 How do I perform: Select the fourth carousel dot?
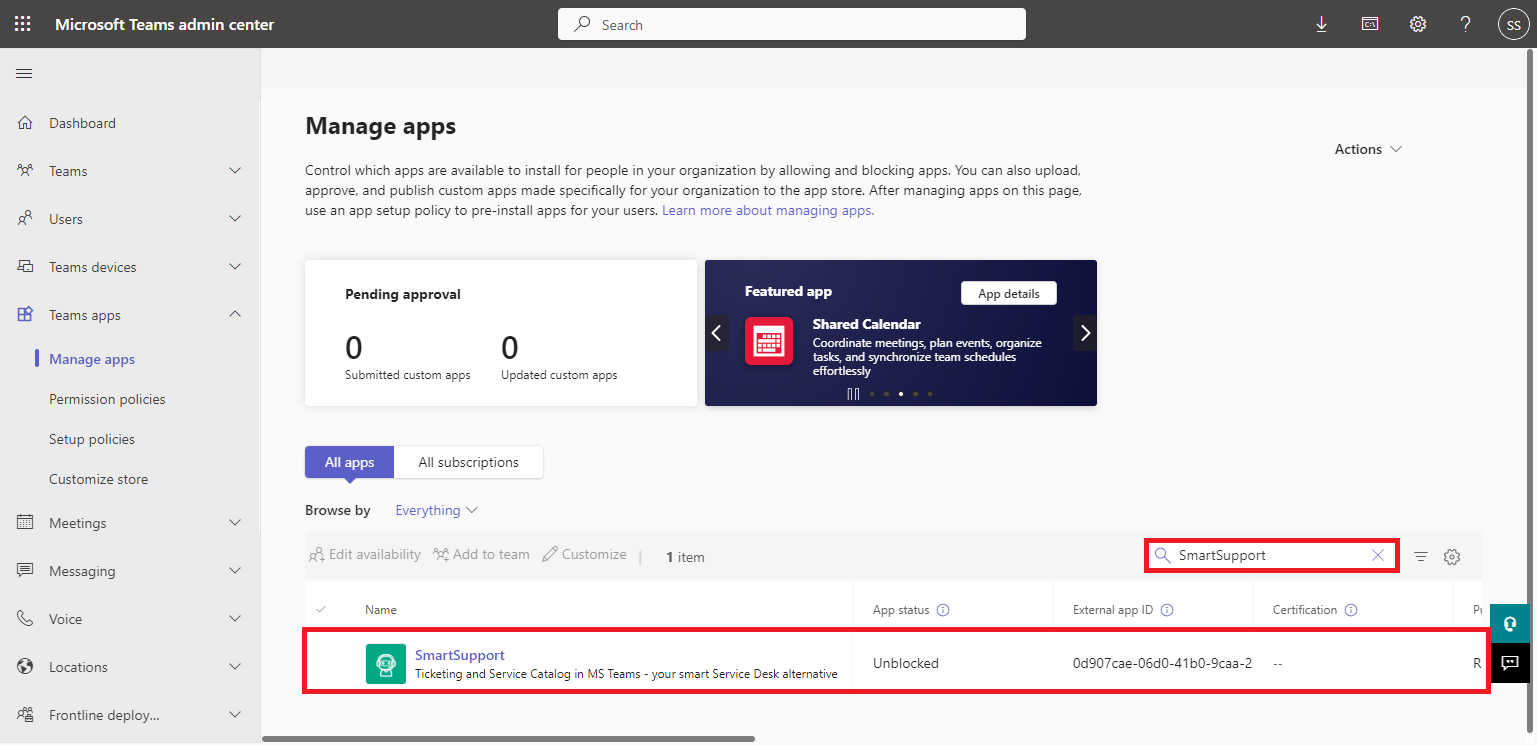click(x=915, y=394)
